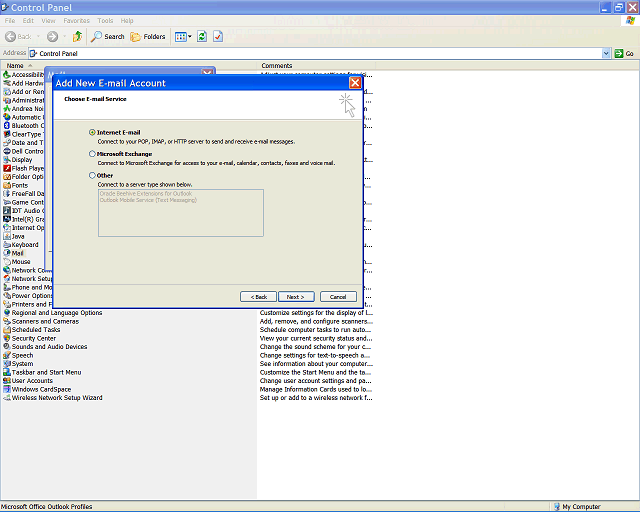Image resolution: width=640 pixels, height=512 pixels.
Task: Click the Next > button
Action: pos(296,297)
